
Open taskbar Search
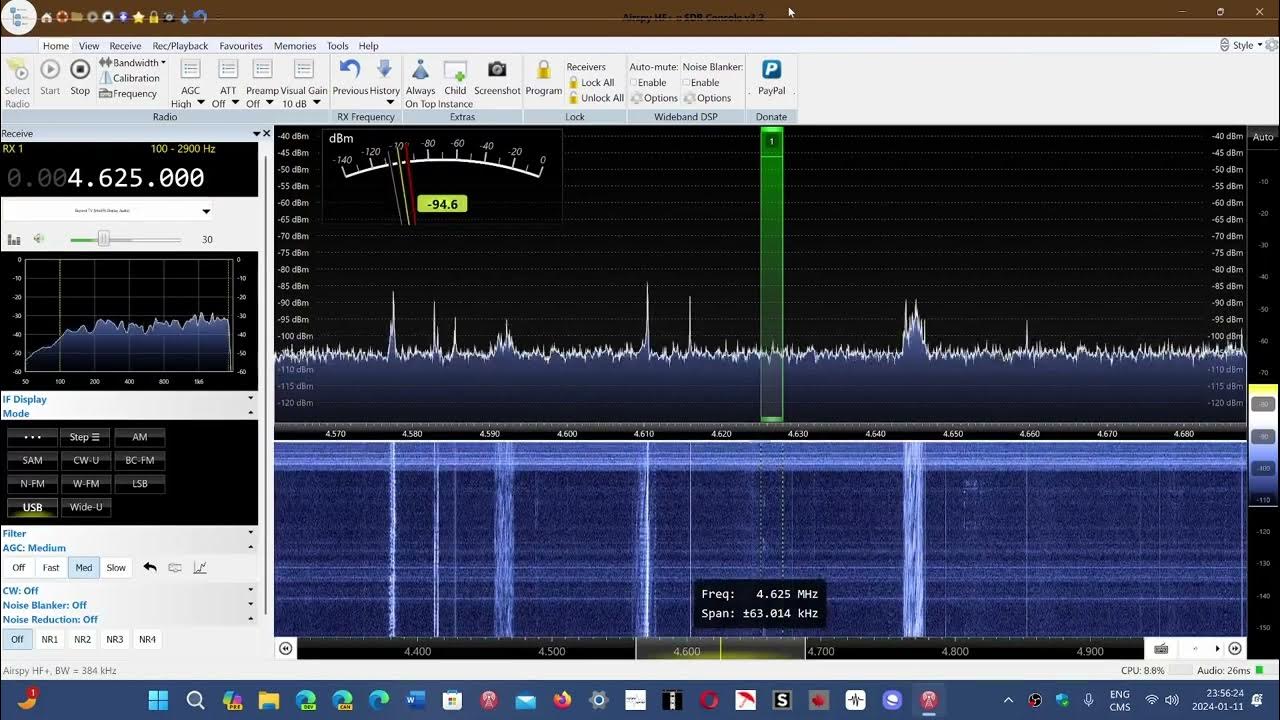click(x=195, y=700)
